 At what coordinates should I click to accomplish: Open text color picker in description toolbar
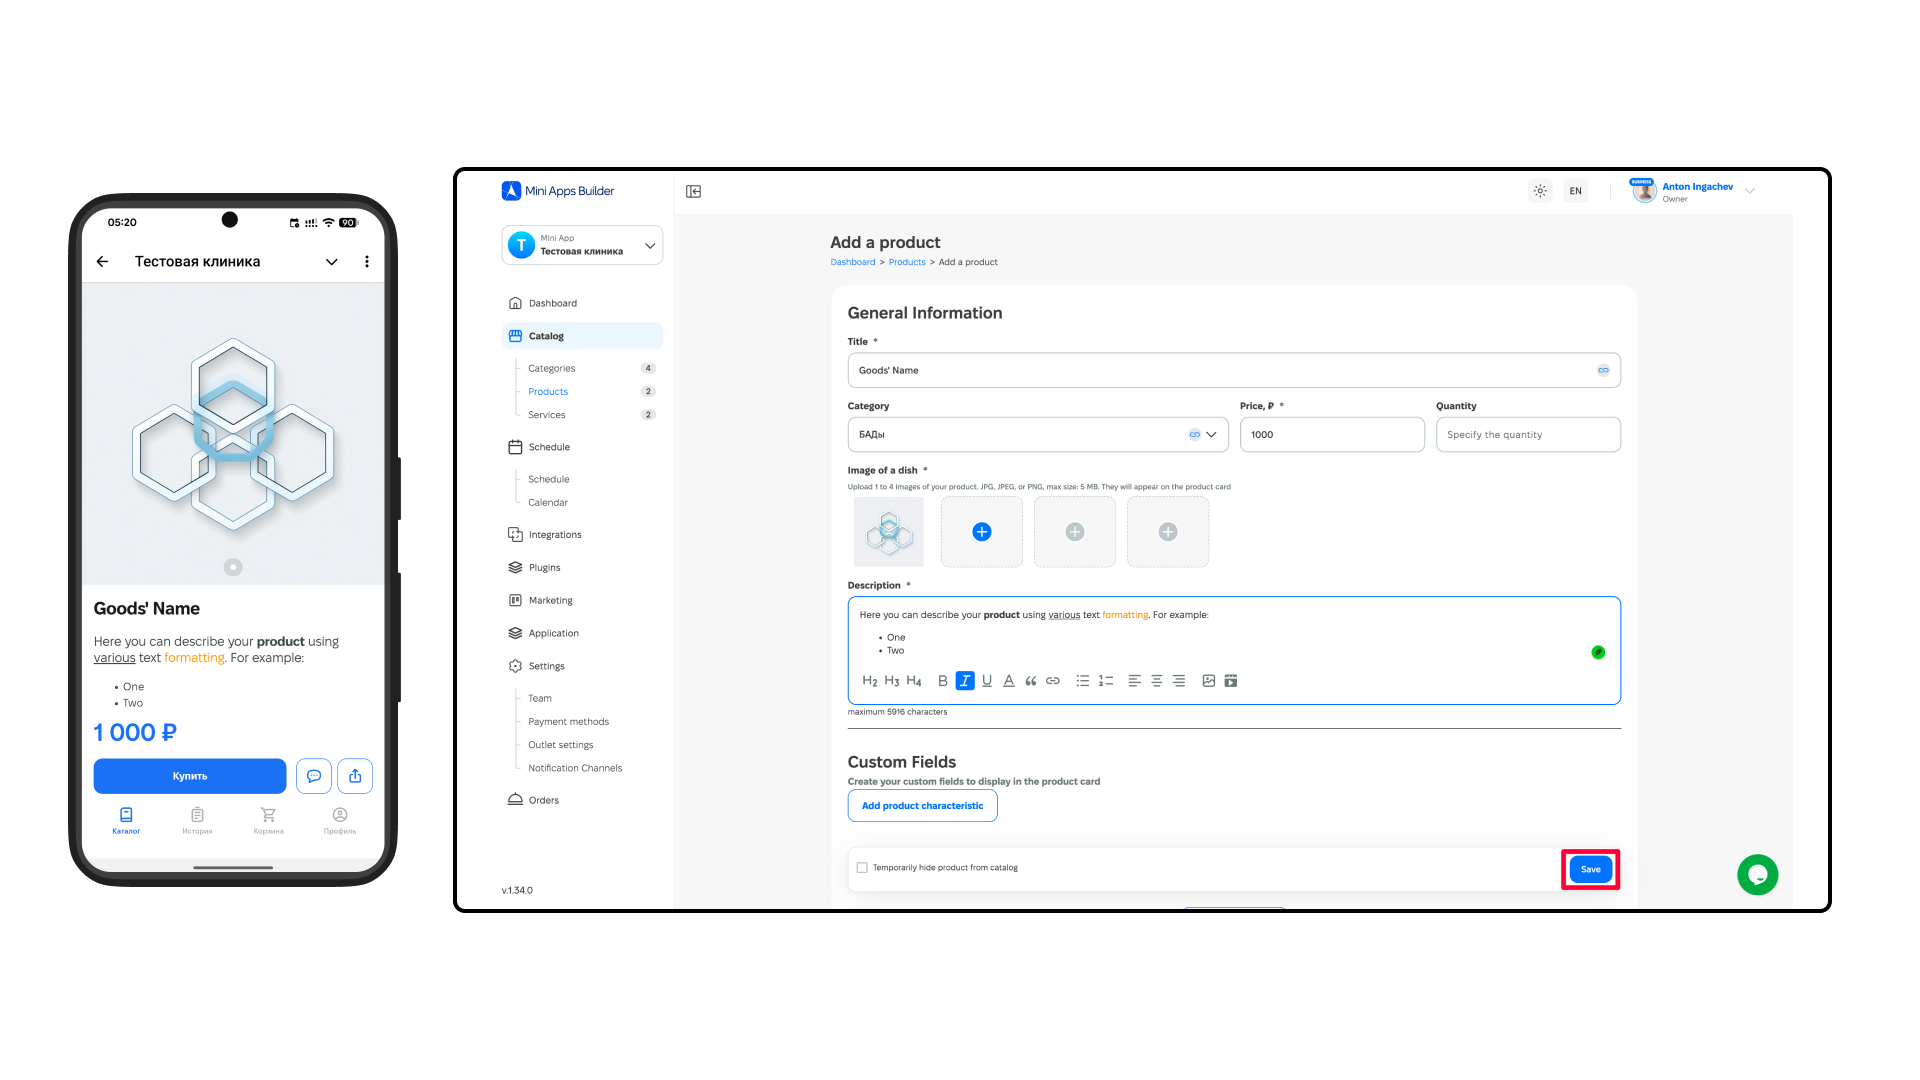pyautogui.click(x=1009, y=681)
